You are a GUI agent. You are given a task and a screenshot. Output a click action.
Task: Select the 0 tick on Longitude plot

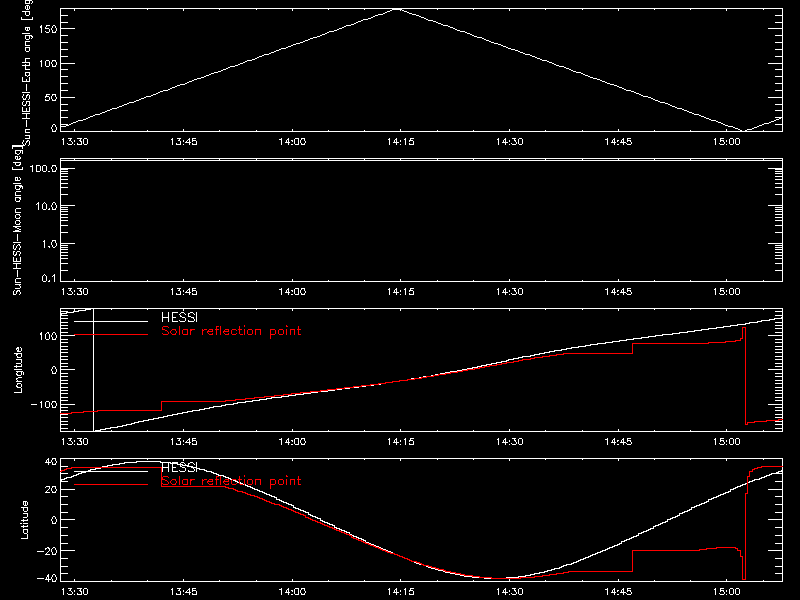(x=54, y=370)
